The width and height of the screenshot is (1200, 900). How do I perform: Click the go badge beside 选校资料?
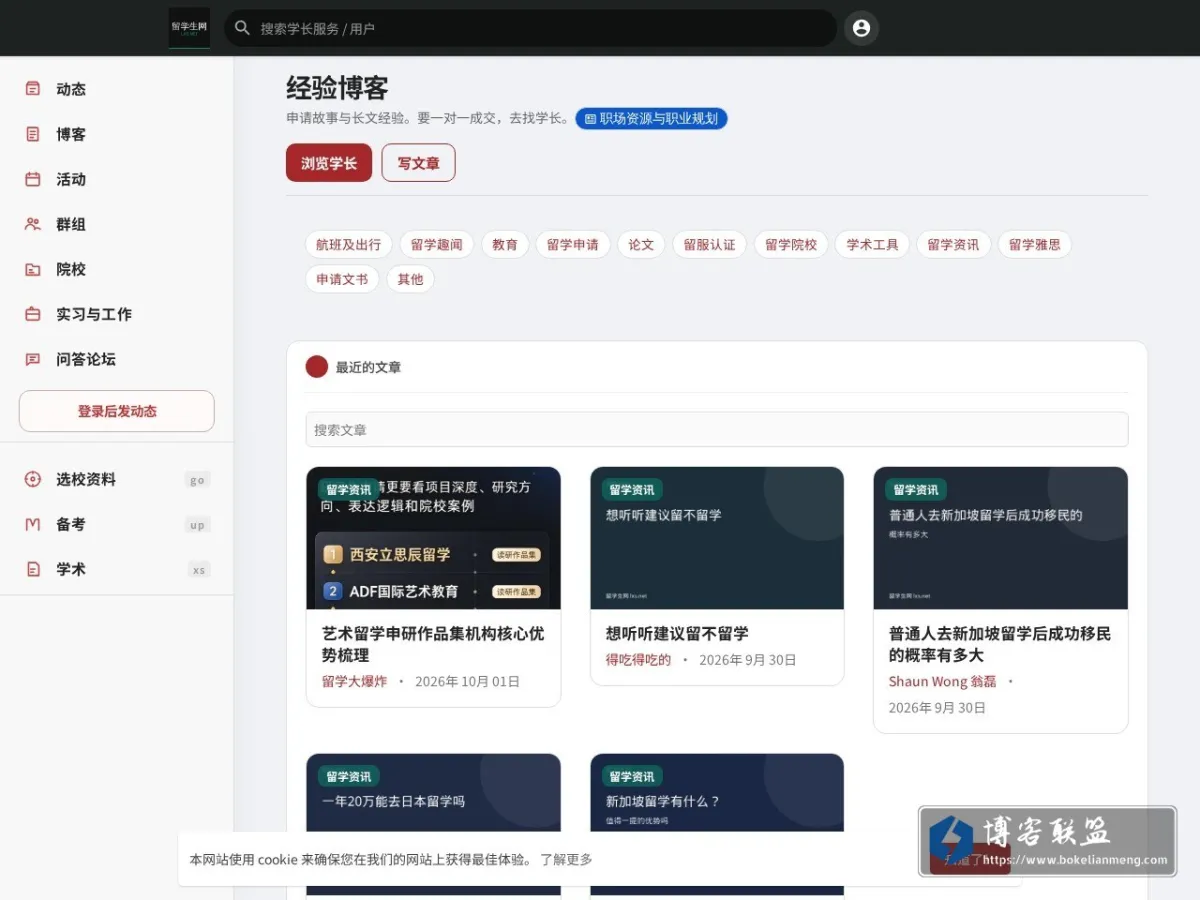197,480
